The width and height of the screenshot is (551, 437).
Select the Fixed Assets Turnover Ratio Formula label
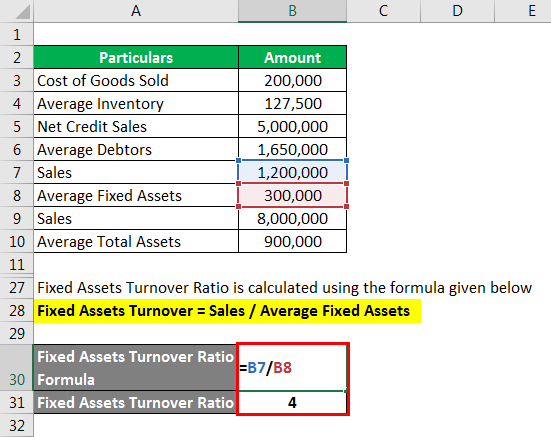click(x=136, y=367)
